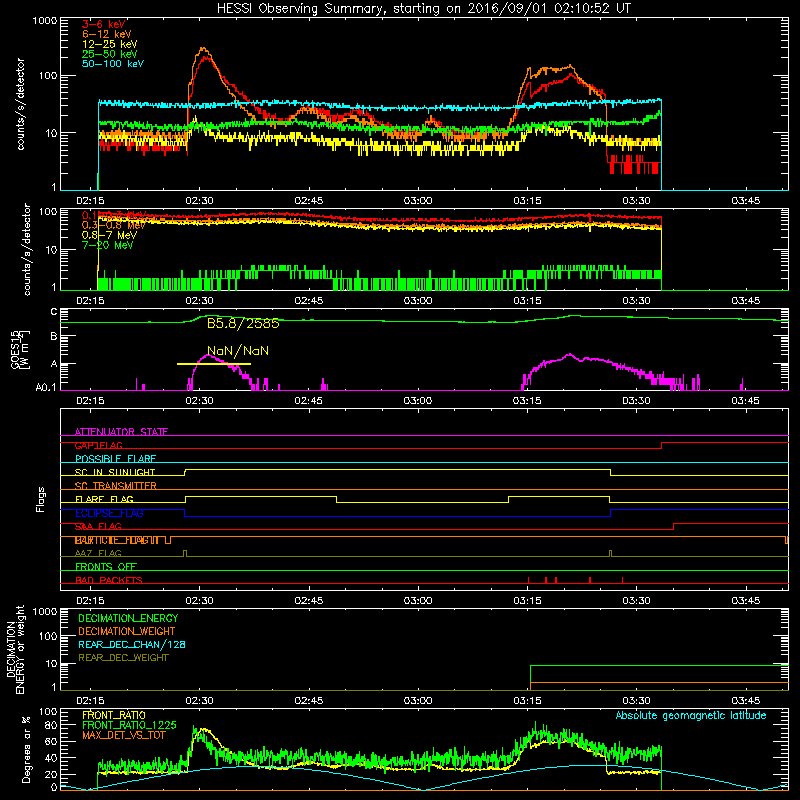Click the olive A47_FLAG label
Screen dimensions: 800x800
tap(98, 554)
